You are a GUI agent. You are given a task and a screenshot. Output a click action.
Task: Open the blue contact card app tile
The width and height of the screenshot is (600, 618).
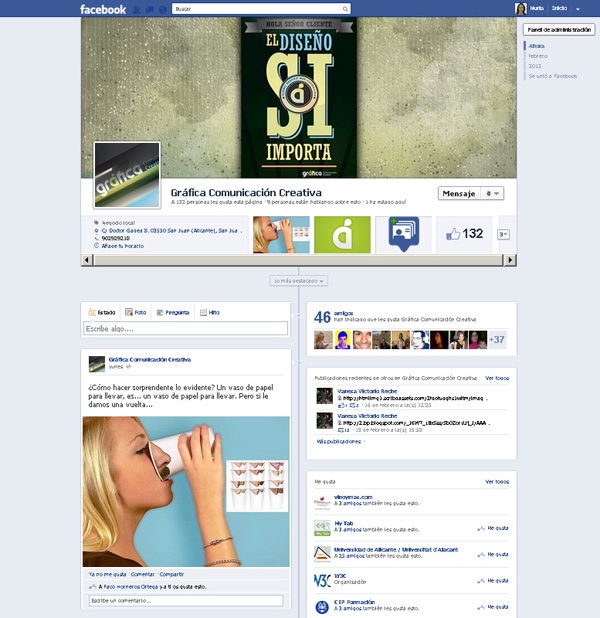point(403,234)
